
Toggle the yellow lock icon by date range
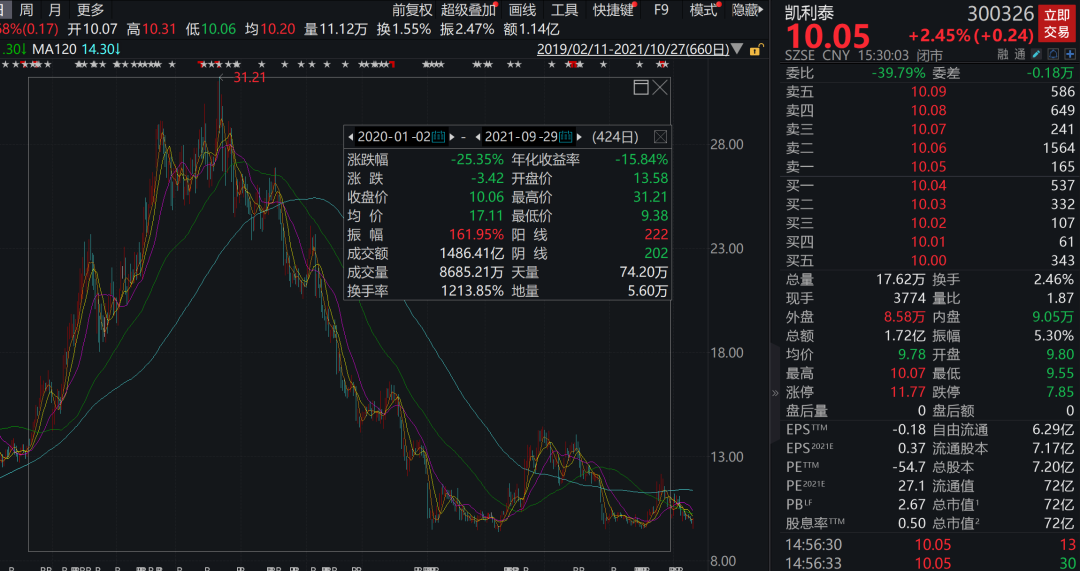[756, 50]
